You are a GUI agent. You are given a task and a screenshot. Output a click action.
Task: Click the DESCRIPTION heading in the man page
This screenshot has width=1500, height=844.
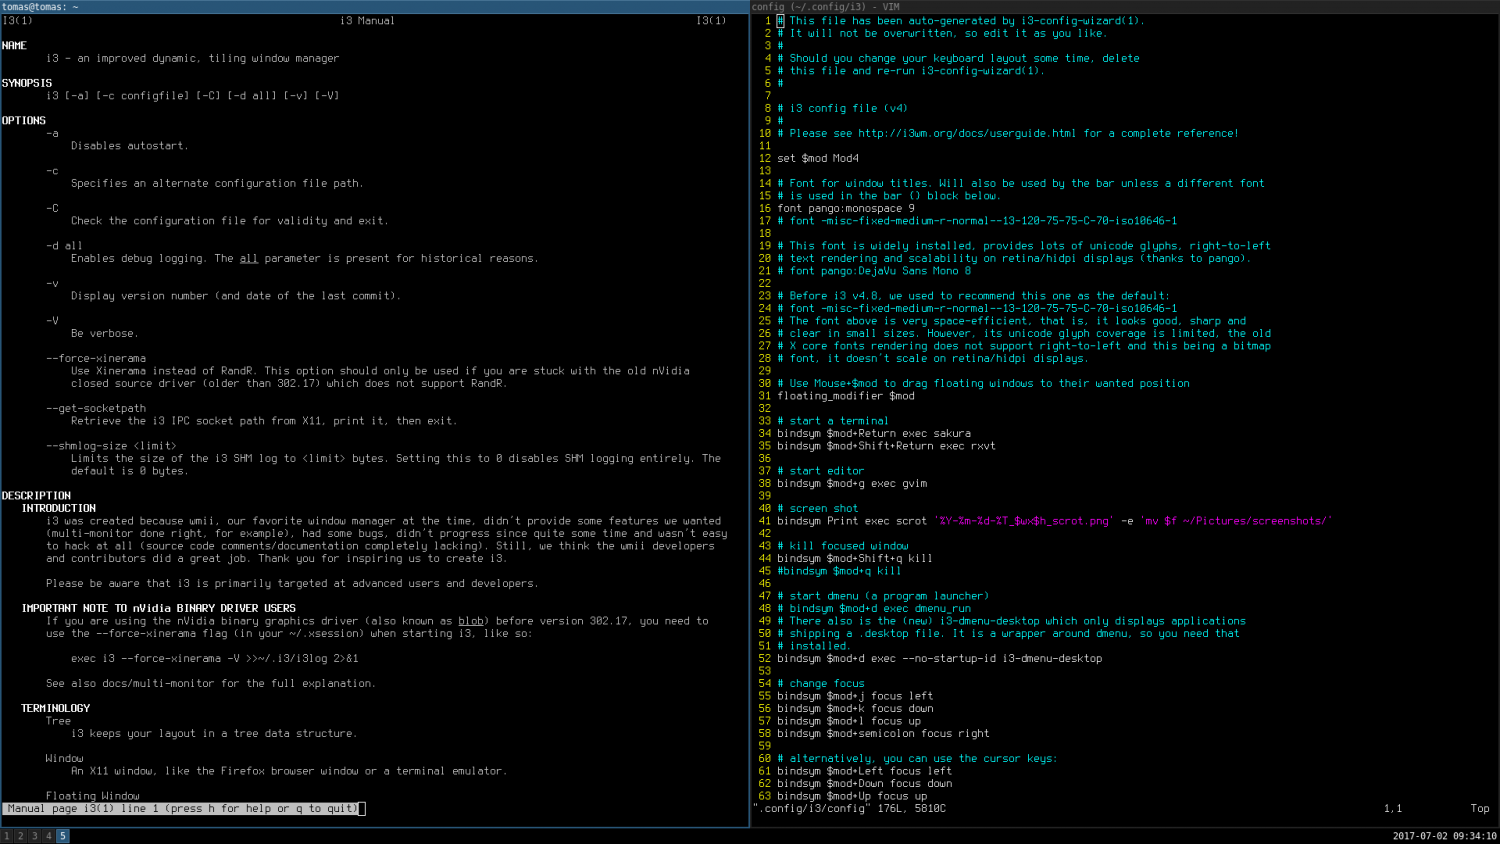[36, 496]
